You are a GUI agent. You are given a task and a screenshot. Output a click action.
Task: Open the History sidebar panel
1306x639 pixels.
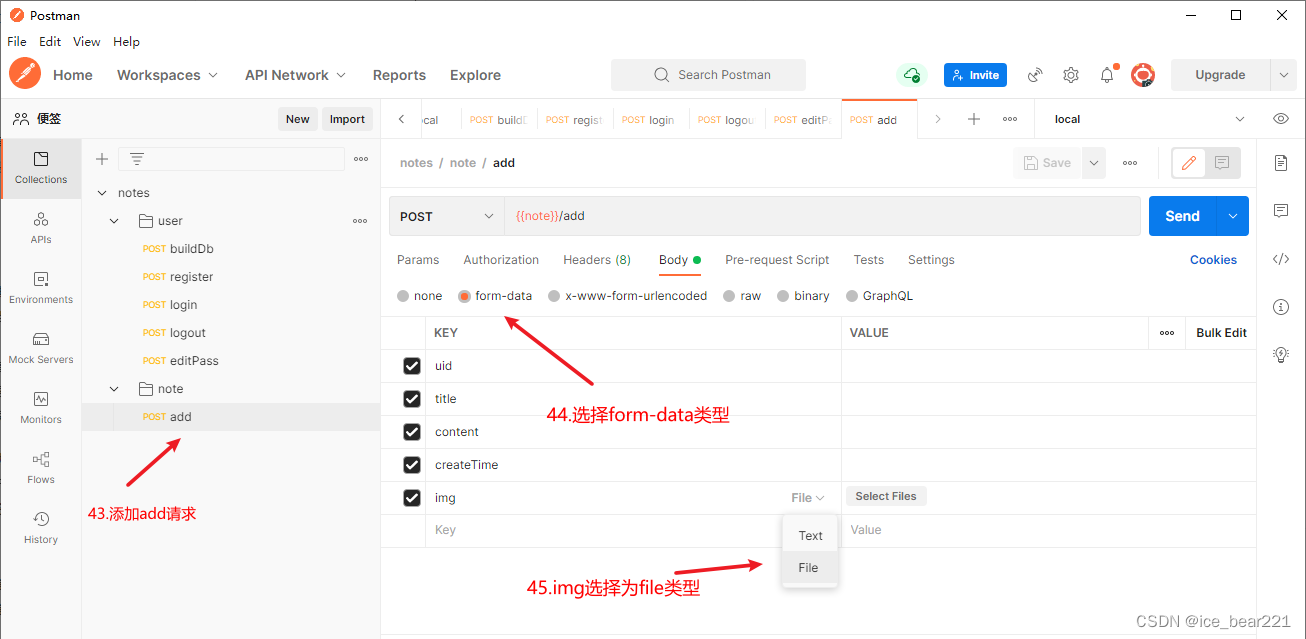point(41,528)
